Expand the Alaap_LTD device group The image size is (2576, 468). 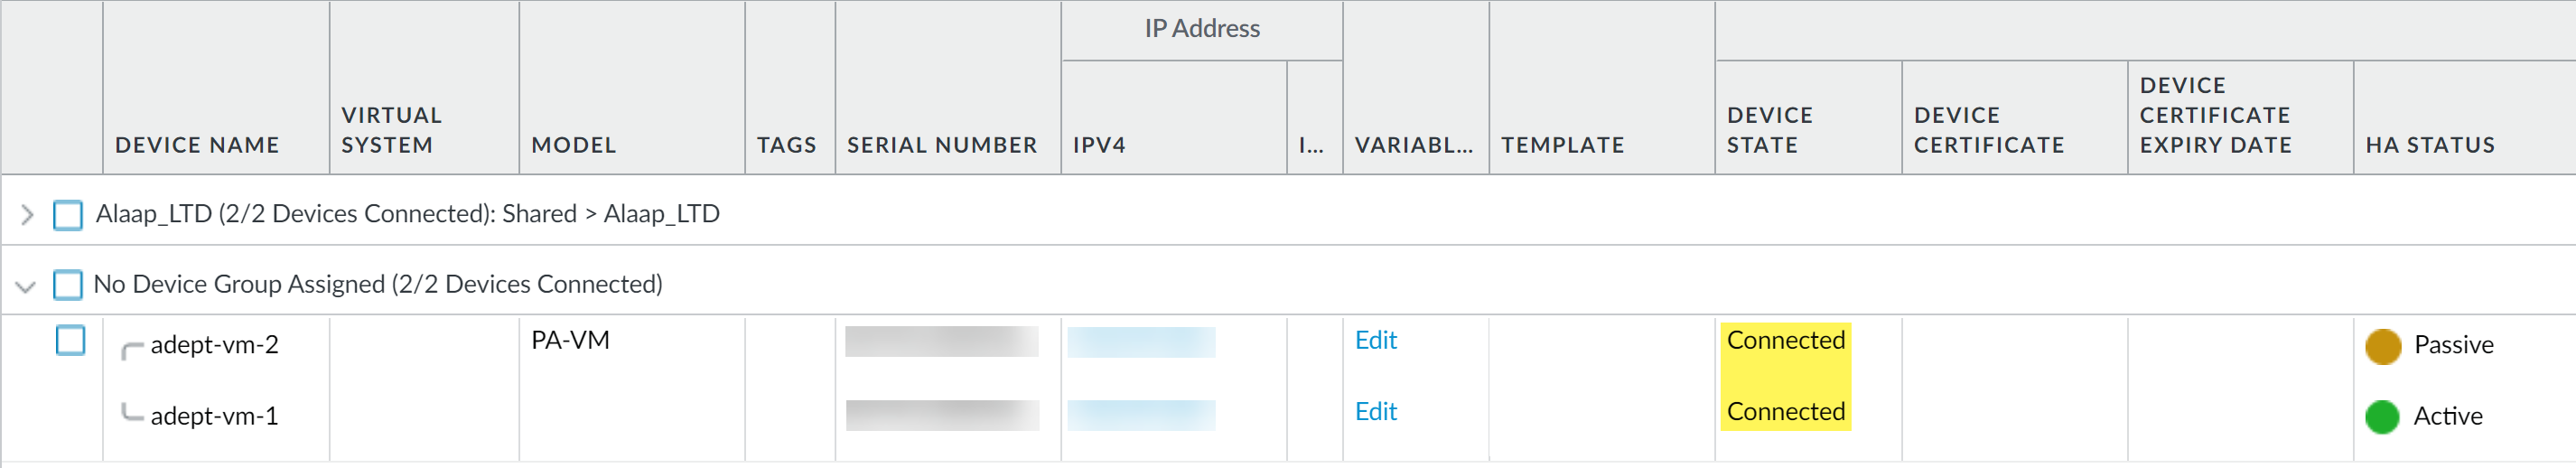coord(27,214)
